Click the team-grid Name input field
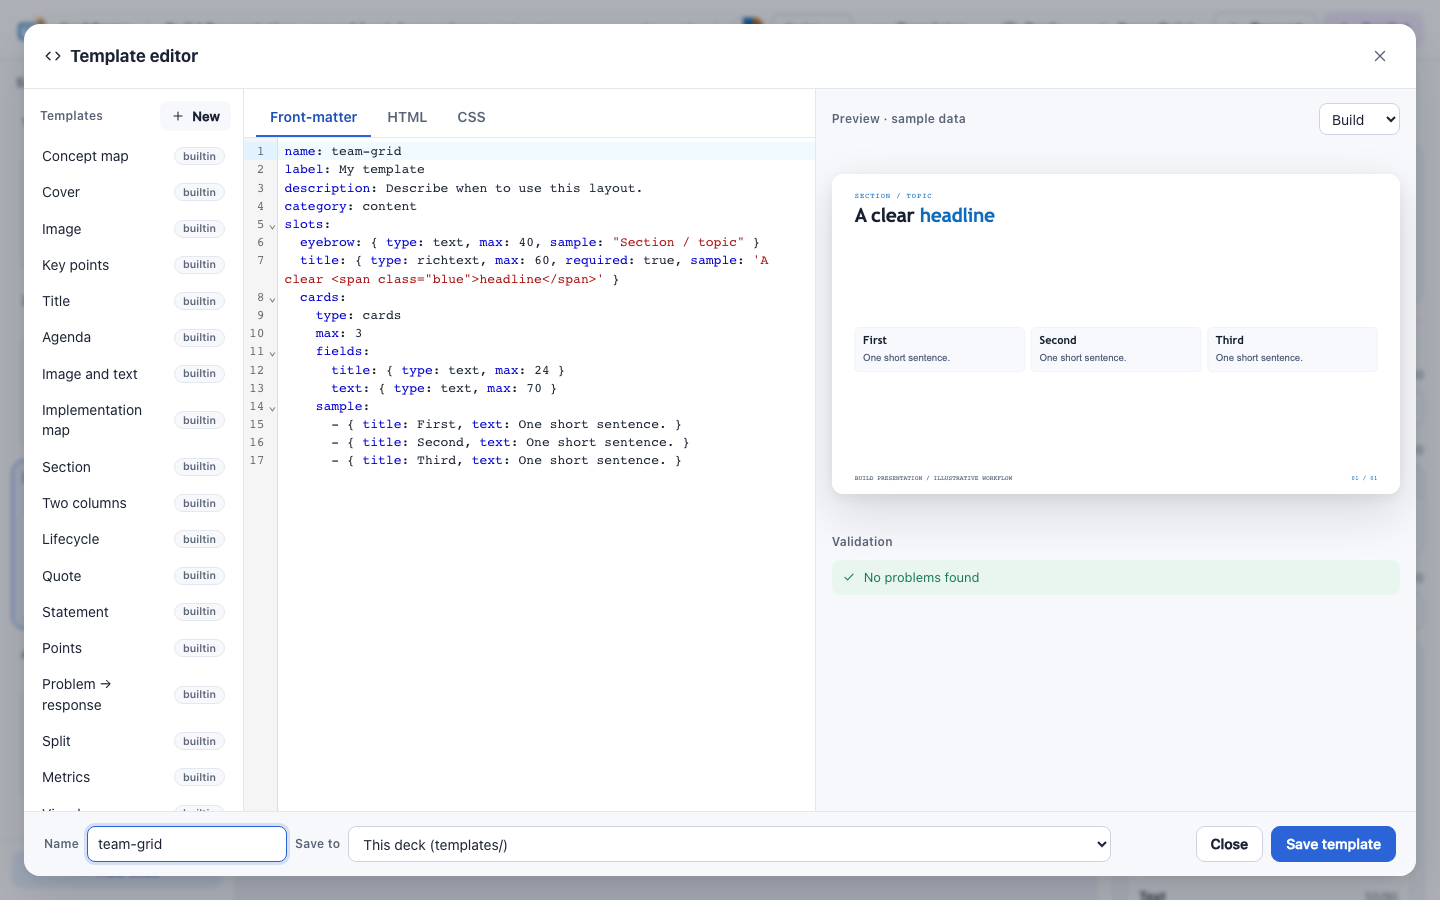The height and width of the screenshot is (900, 1440). pyautogui.click(x=187, y=844)
